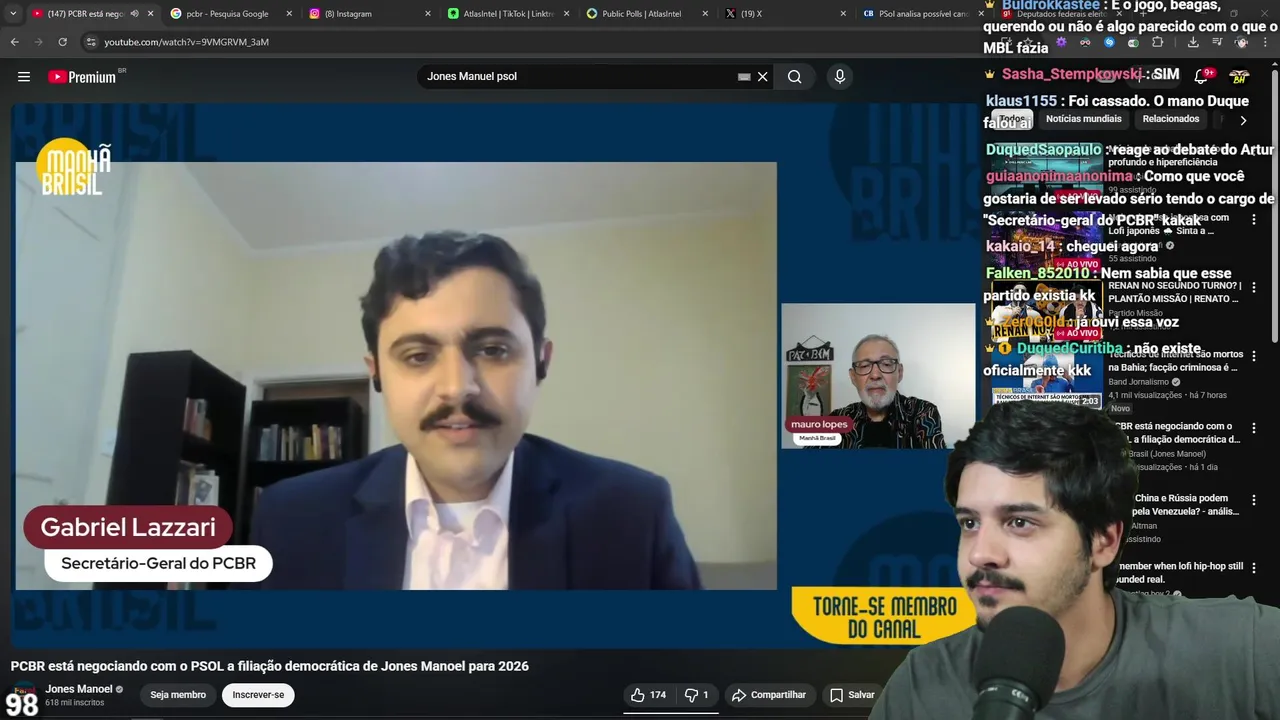This screenshot has width=1280, height=720.
Task: Open the Chrome profile avatar
Action: tap(1242, 42)
